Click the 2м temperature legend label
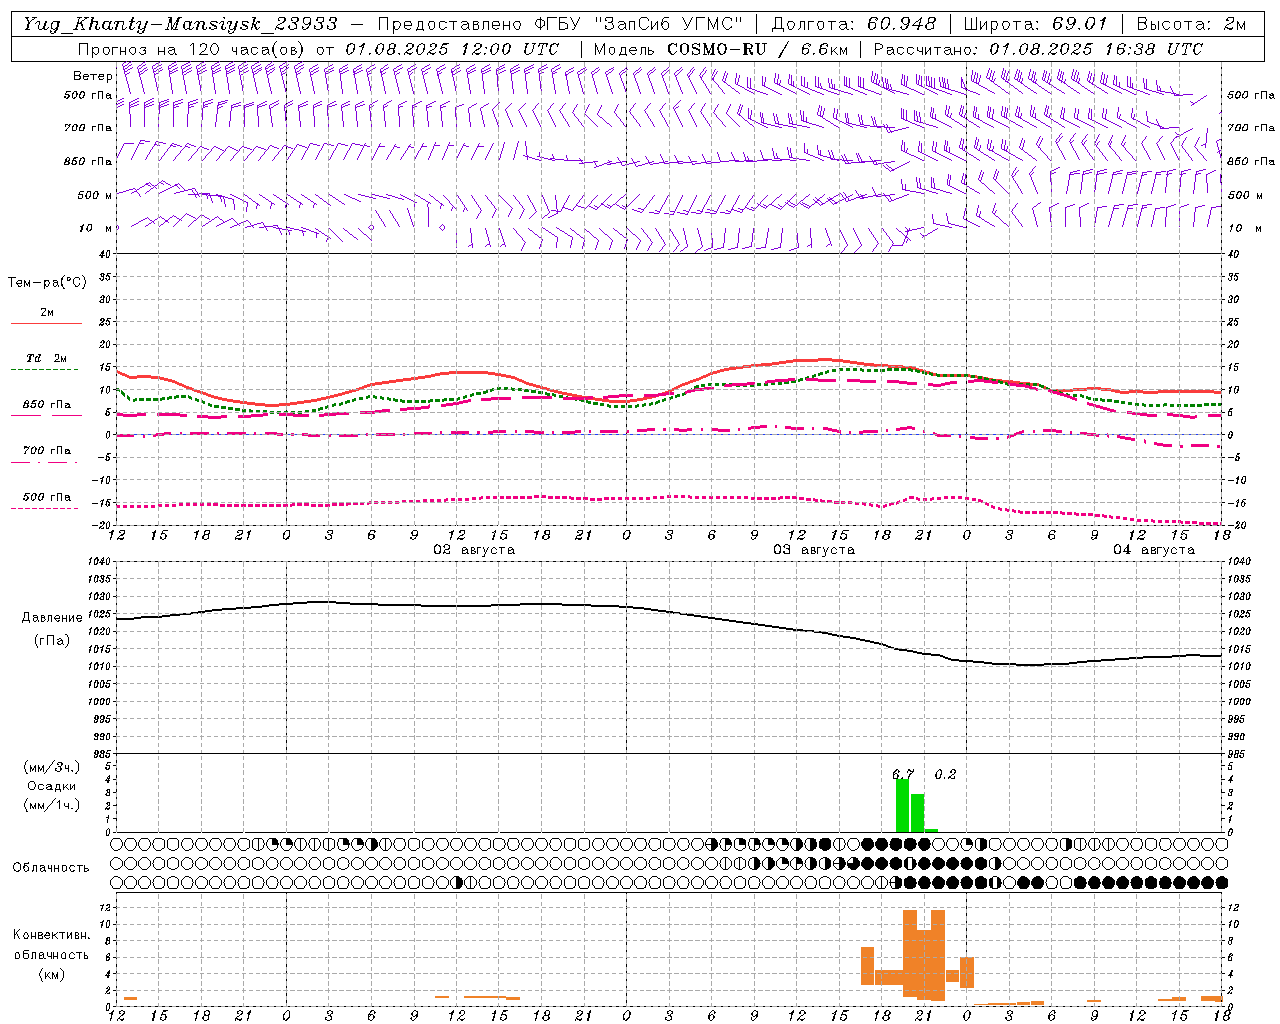 (x=46, y=312)
